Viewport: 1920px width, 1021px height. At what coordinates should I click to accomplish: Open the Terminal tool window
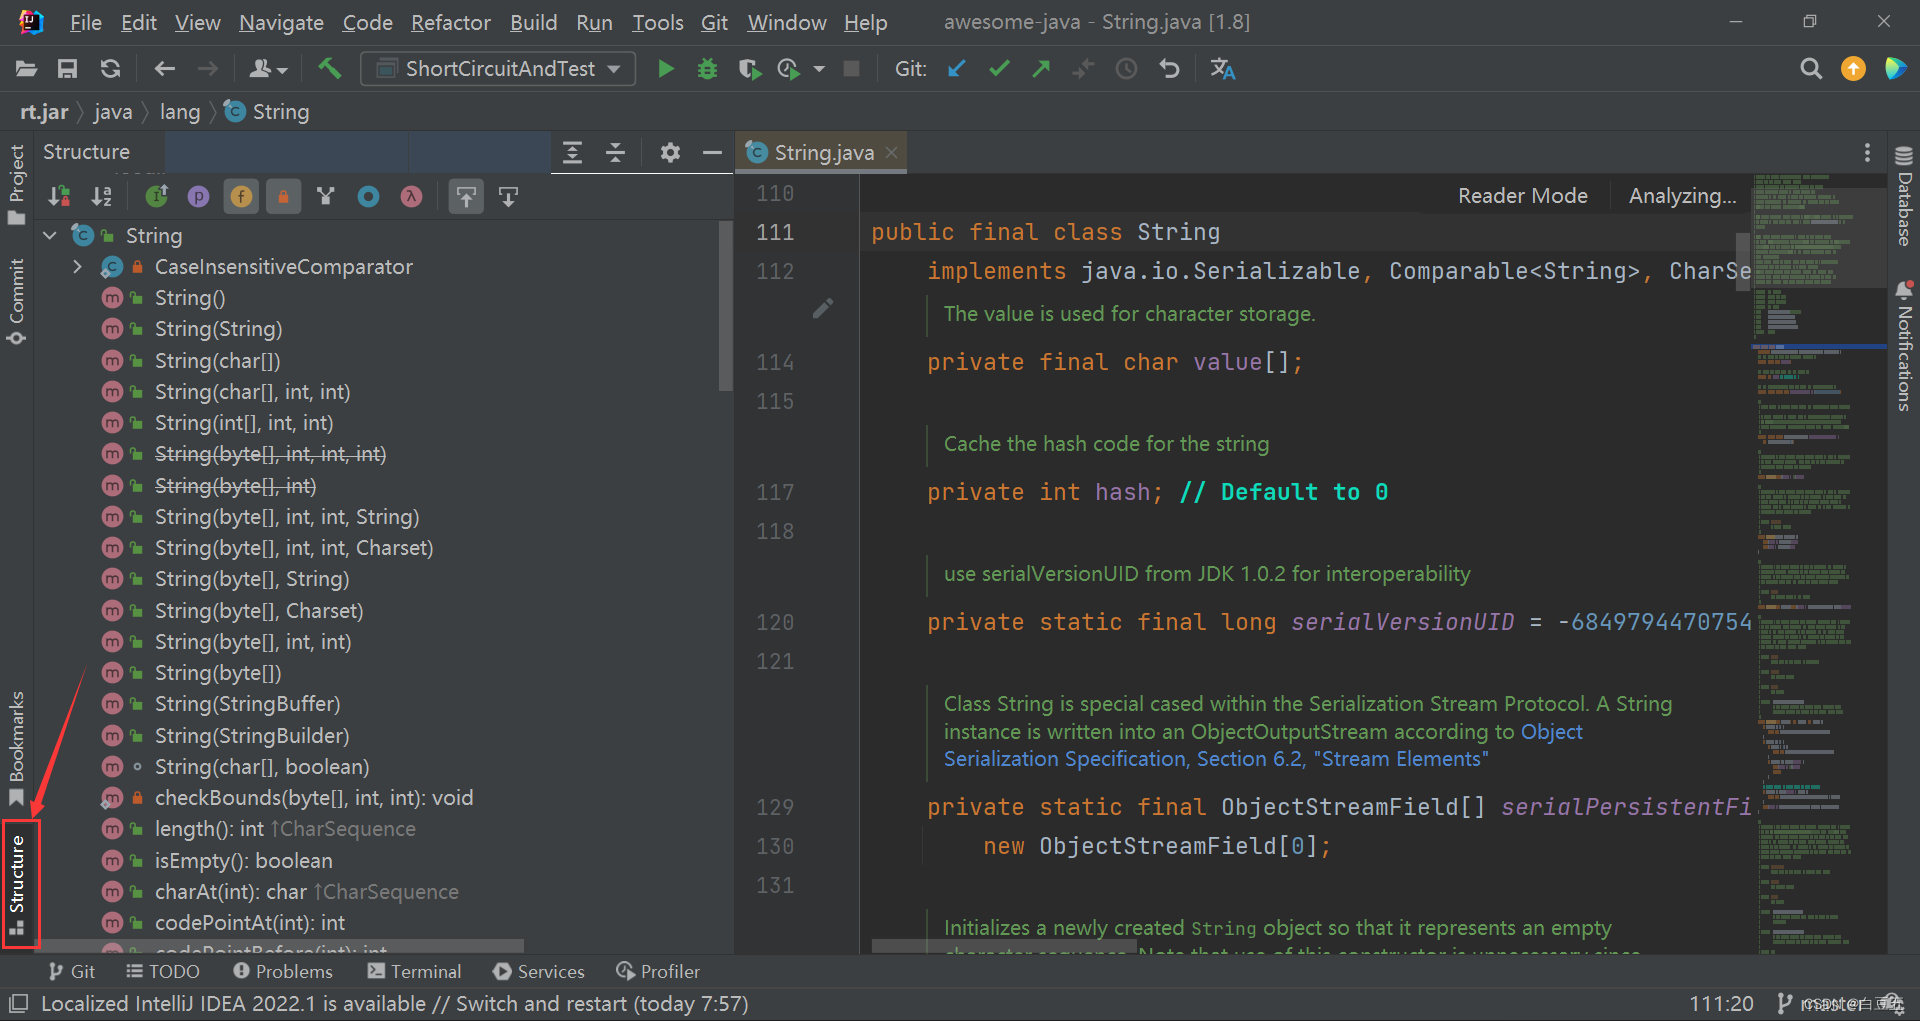coord(414,971)
